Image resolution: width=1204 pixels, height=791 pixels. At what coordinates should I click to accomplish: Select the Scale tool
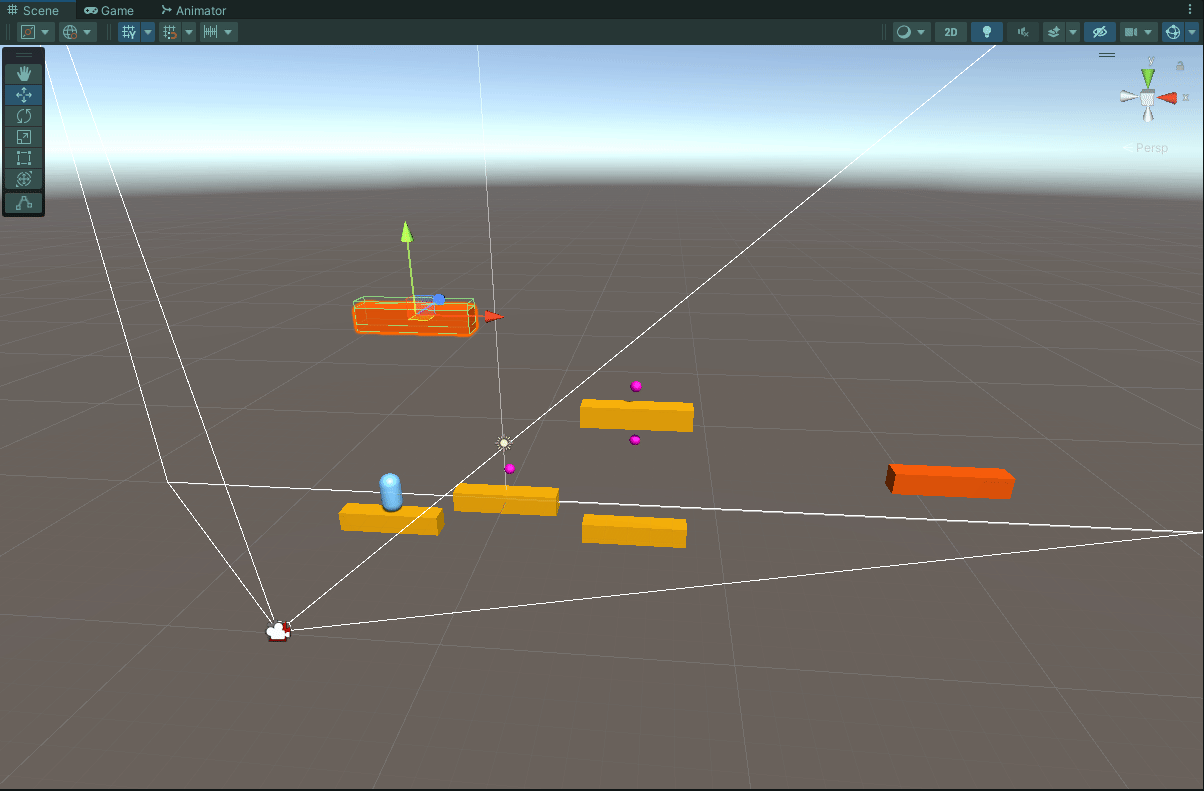tap(23, 136)
